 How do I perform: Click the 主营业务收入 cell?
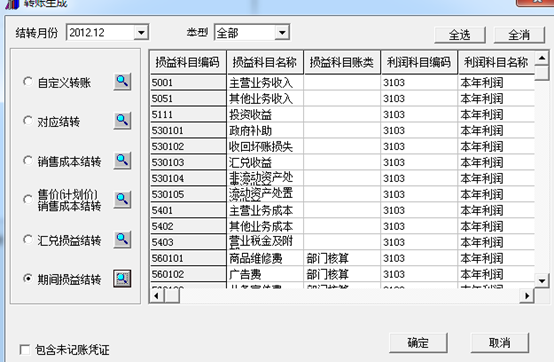tap(265, 82)
